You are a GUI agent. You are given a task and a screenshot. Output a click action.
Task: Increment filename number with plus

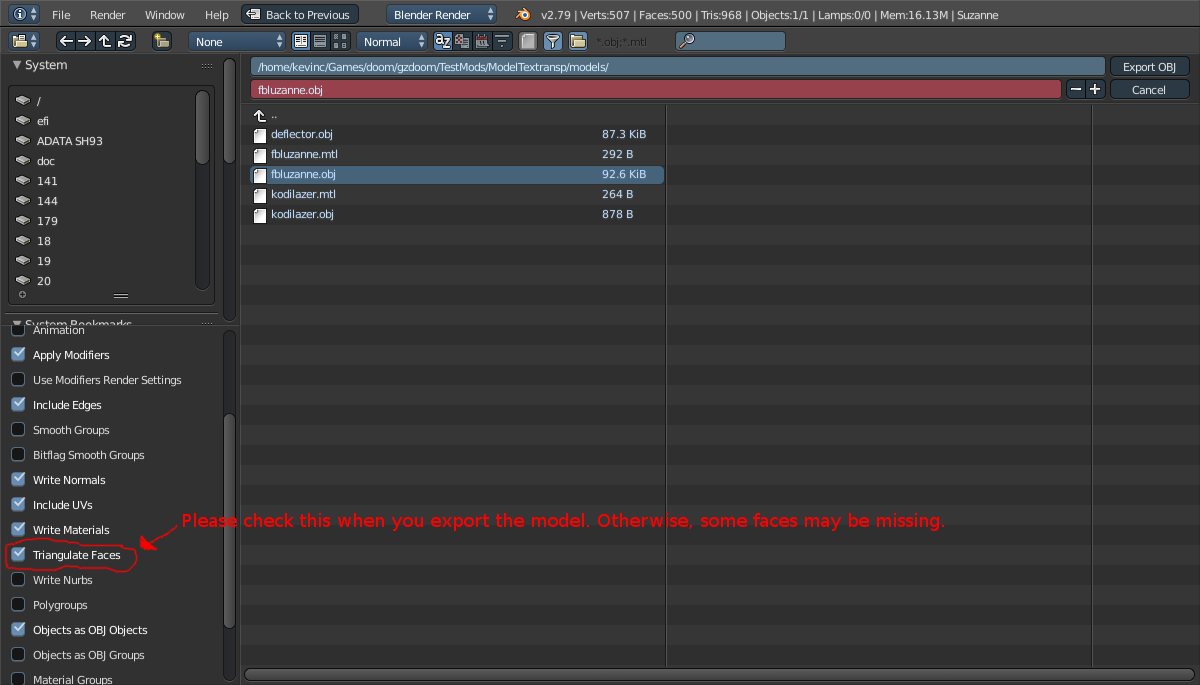pos(1095,89)
